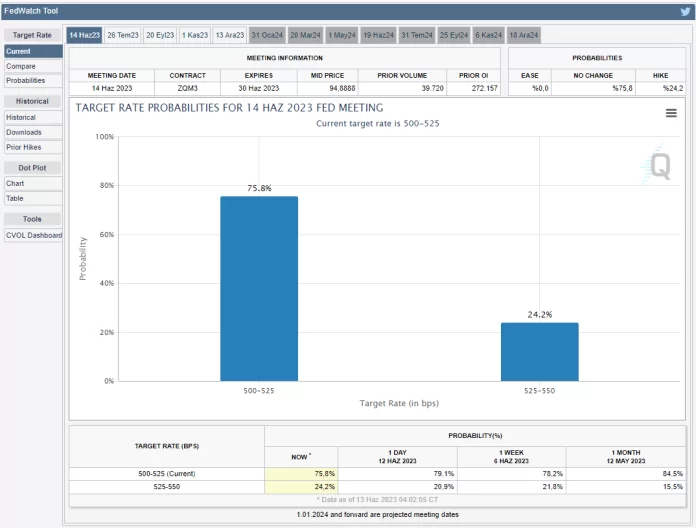Select the 14 Haz23 meeting tab

pos(84,35)
